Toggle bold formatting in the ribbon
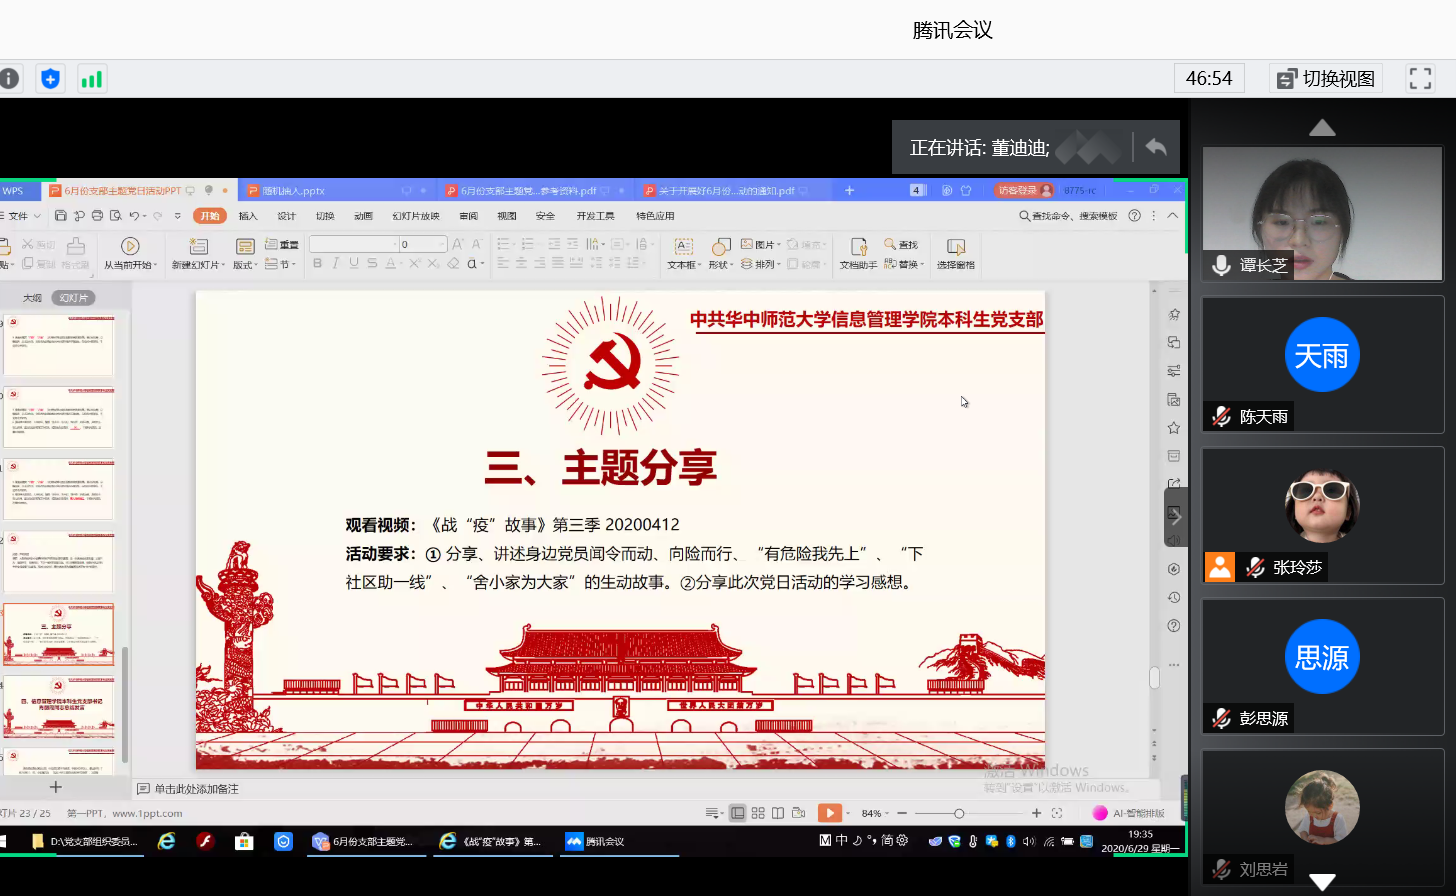 coord(318,264)
